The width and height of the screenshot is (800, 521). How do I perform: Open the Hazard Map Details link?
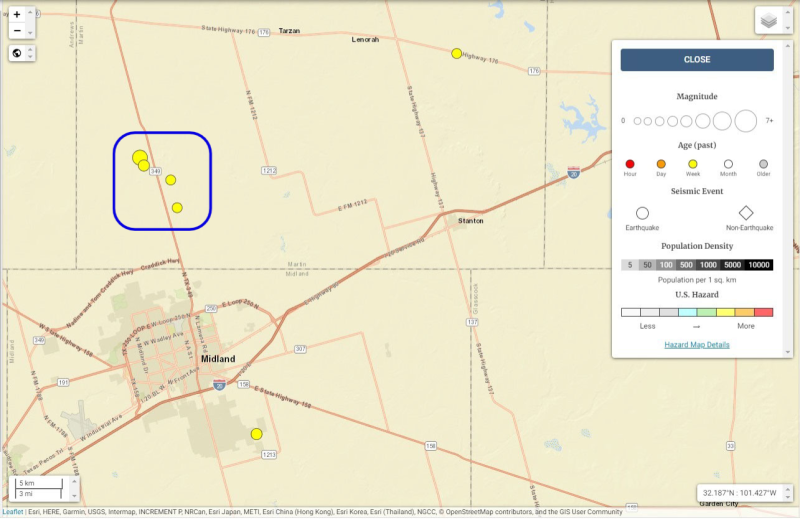[697, 345]
